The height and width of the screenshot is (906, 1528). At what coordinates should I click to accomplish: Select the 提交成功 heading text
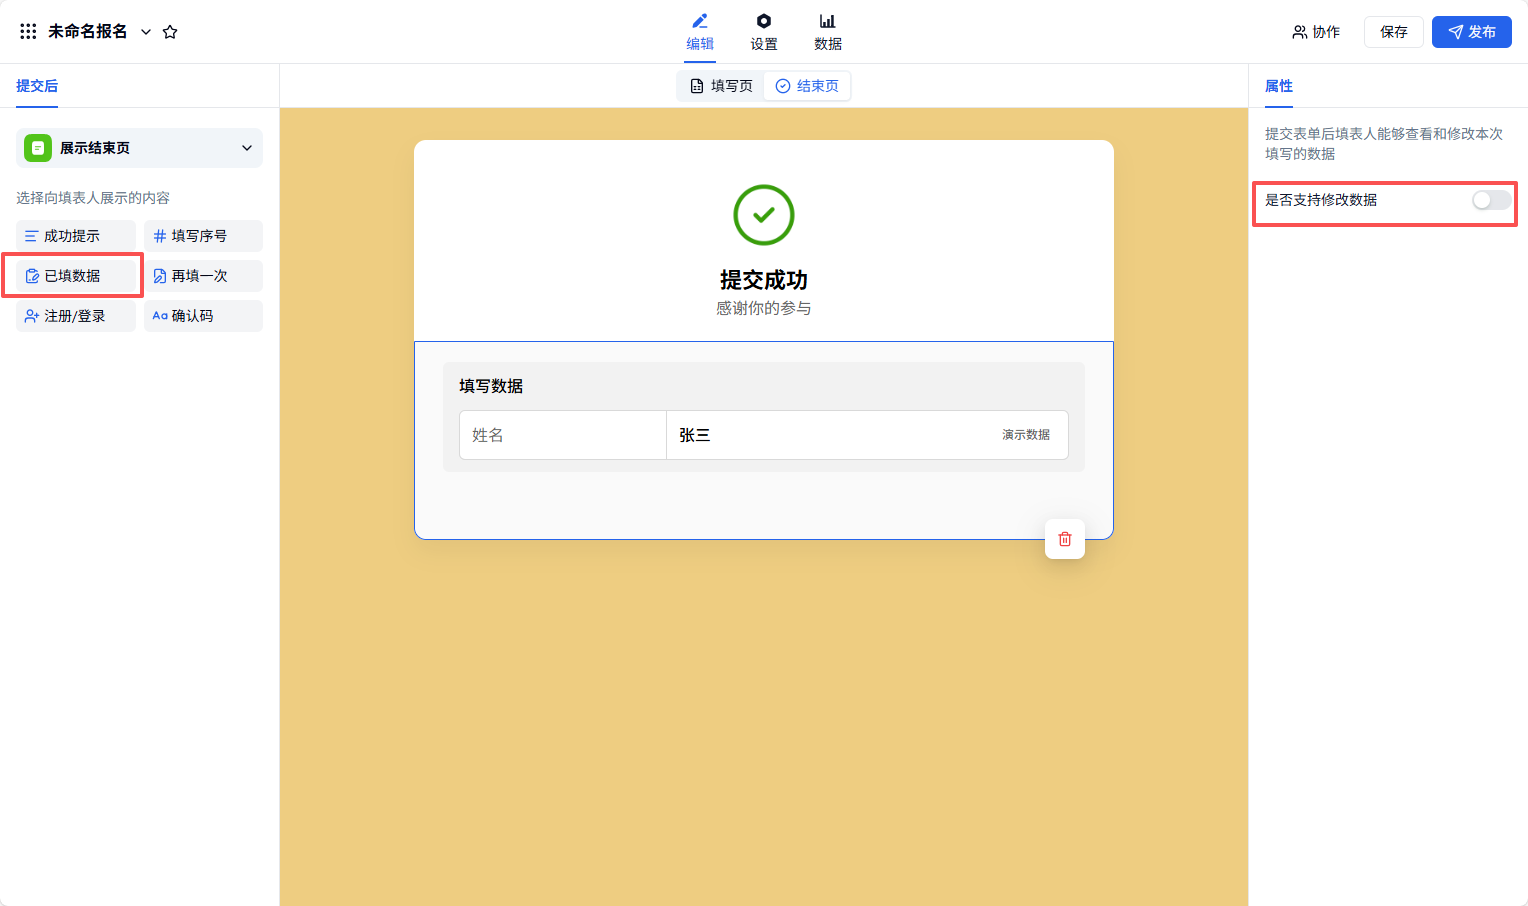pyautogui.click(x=764, y=280)
